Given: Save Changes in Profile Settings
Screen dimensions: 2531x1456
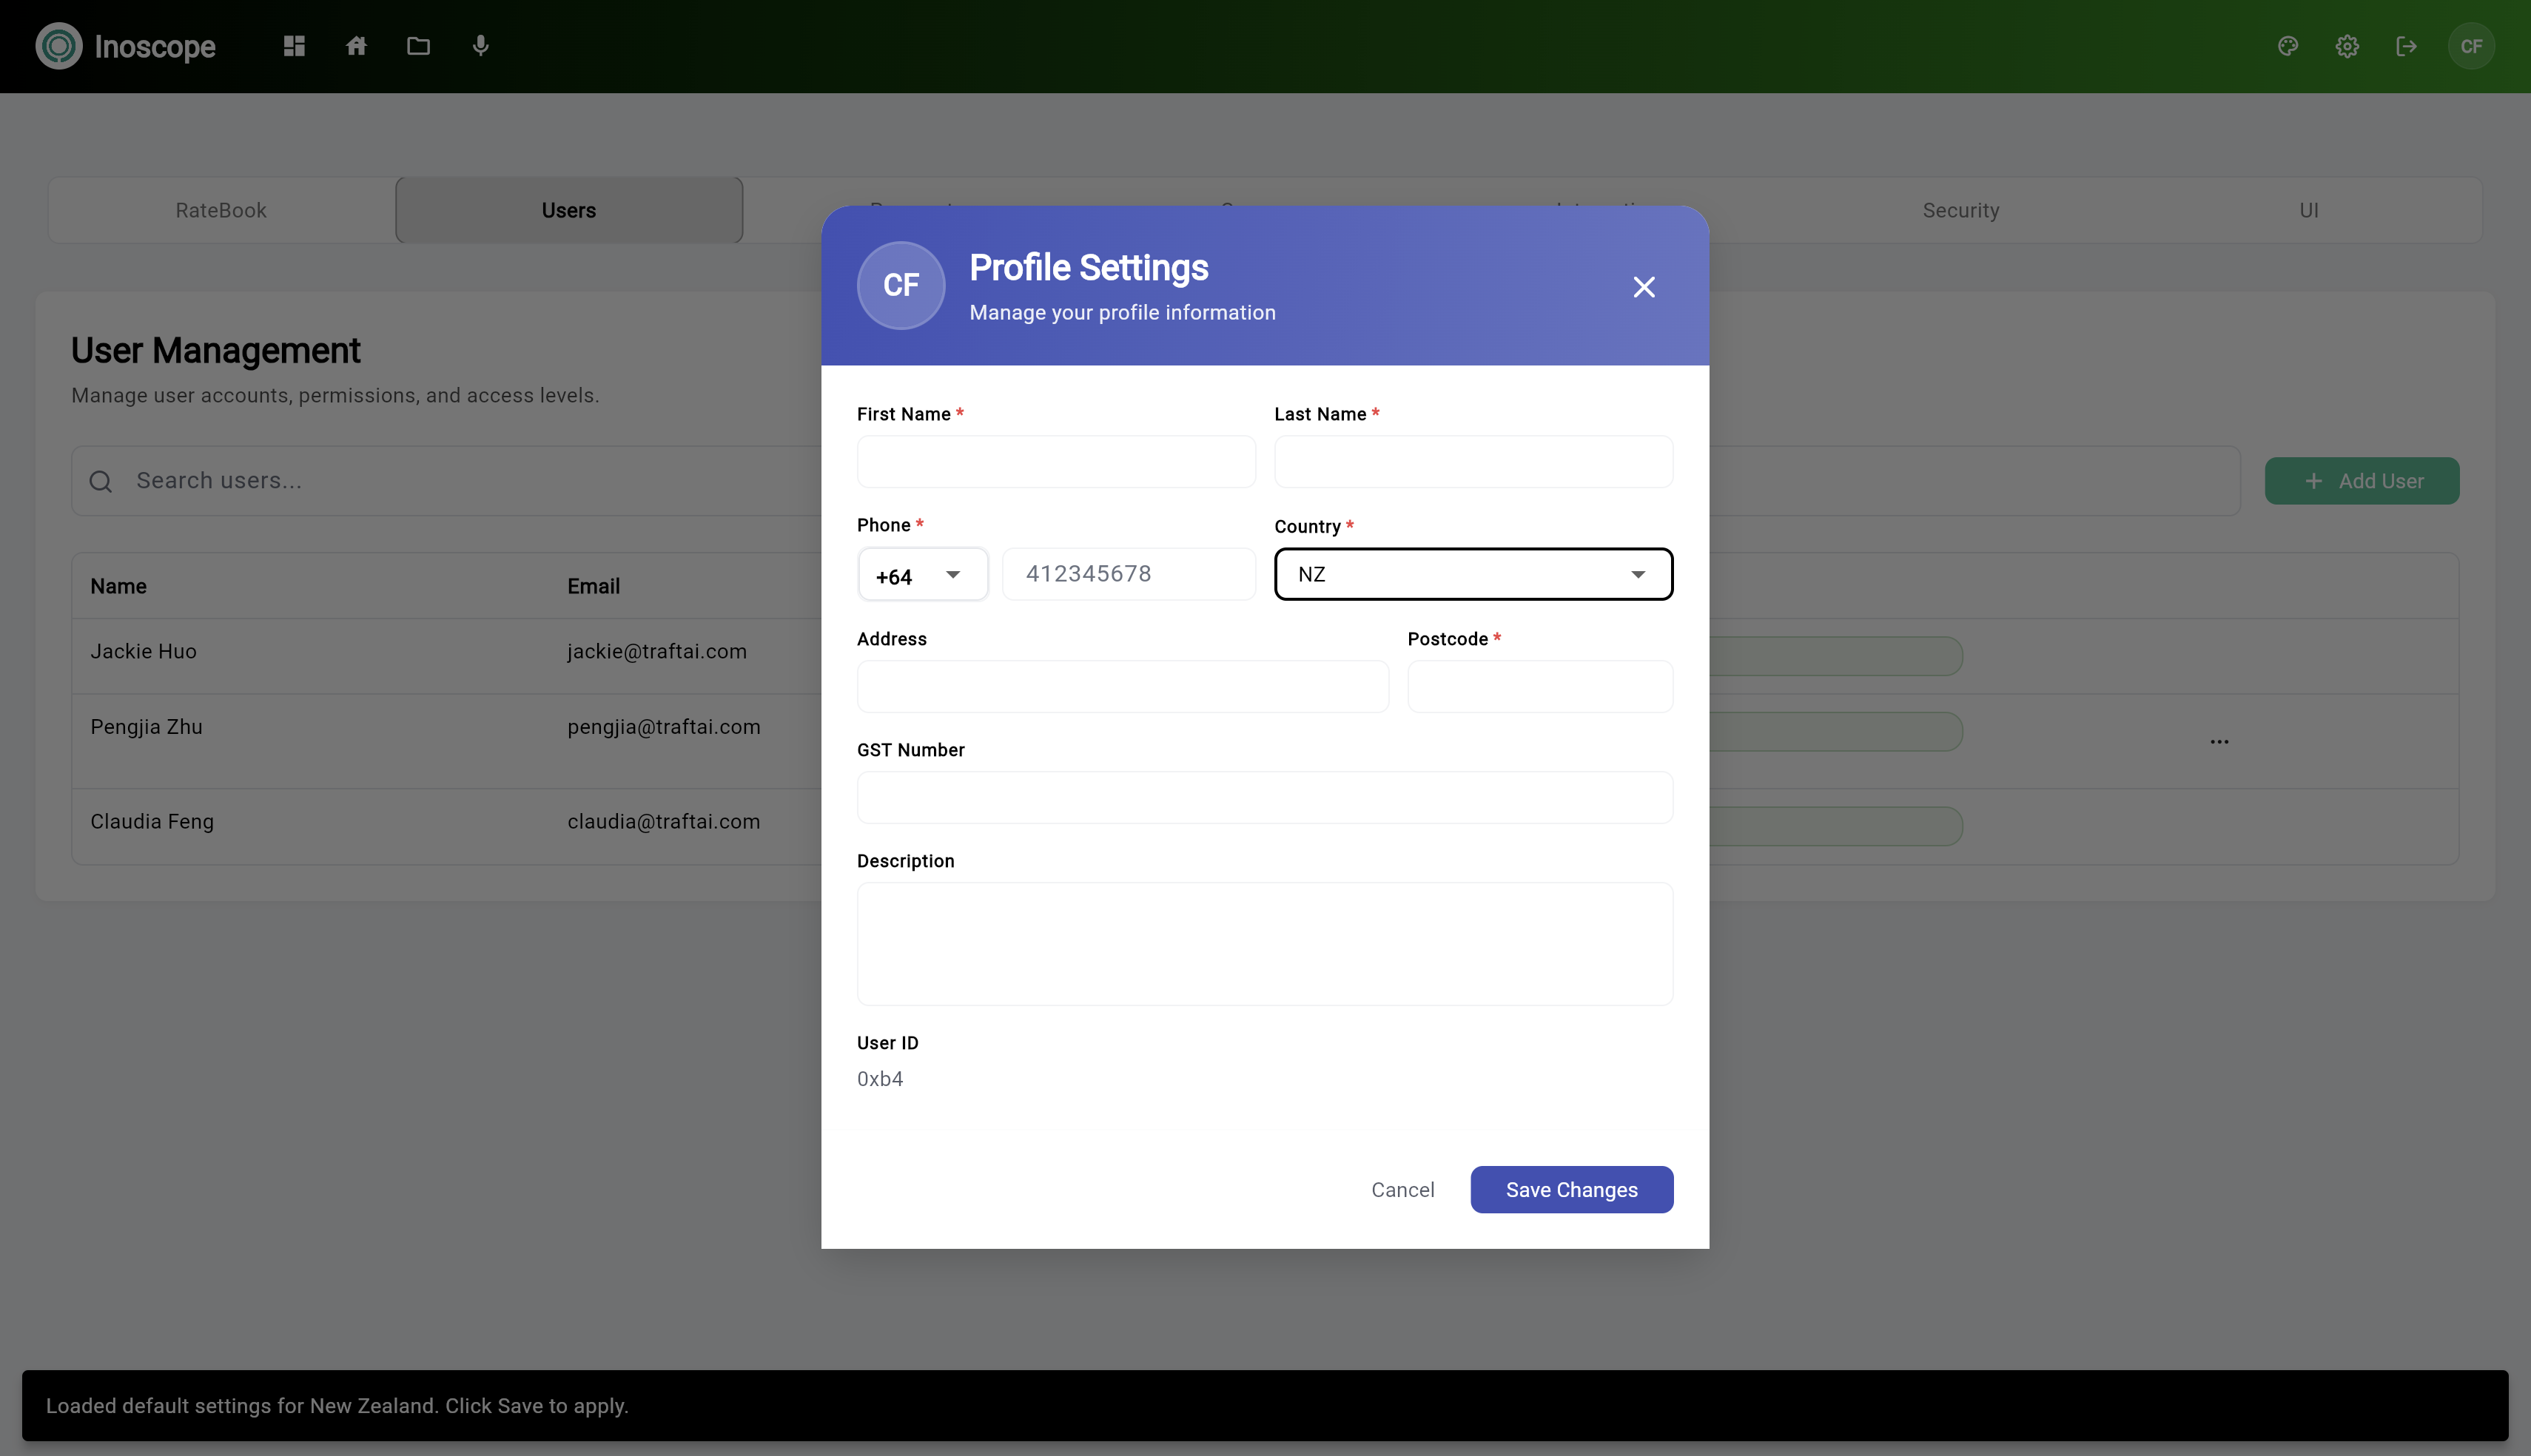Looking at the screenshot, I should click(1570, 1189).
